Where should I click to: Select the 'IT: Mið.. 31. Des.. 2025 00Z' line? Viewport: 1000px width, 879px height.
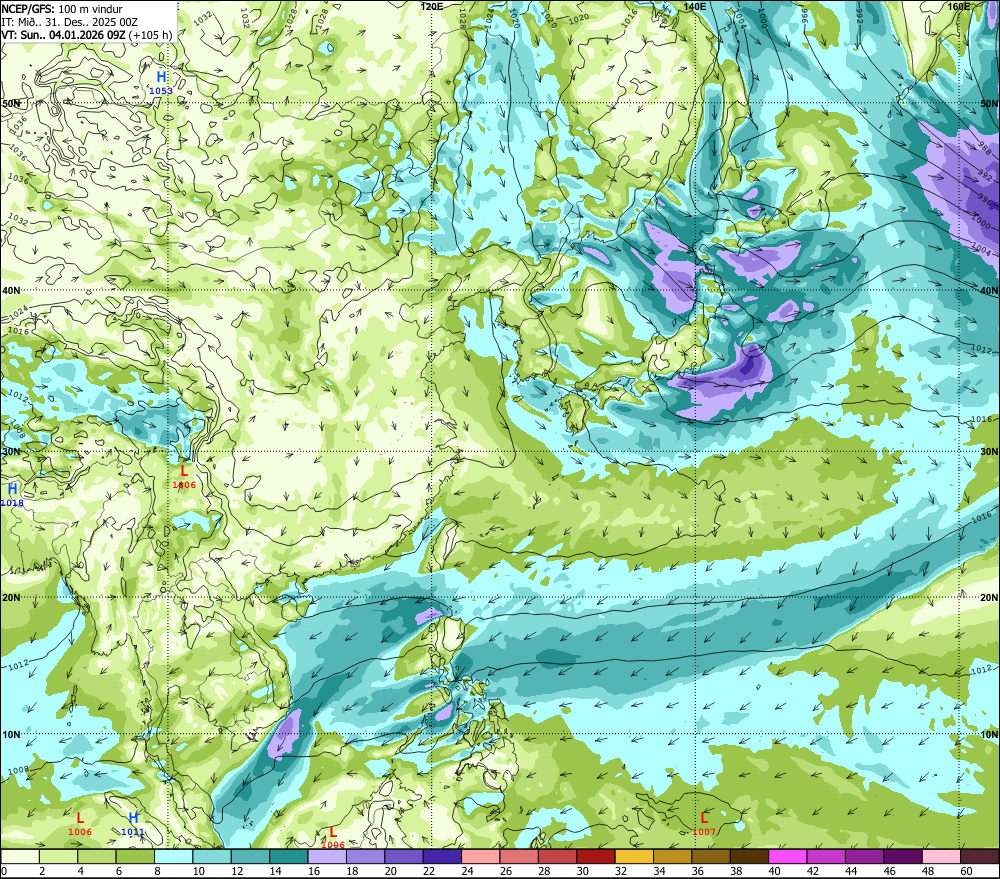(70, 22)
